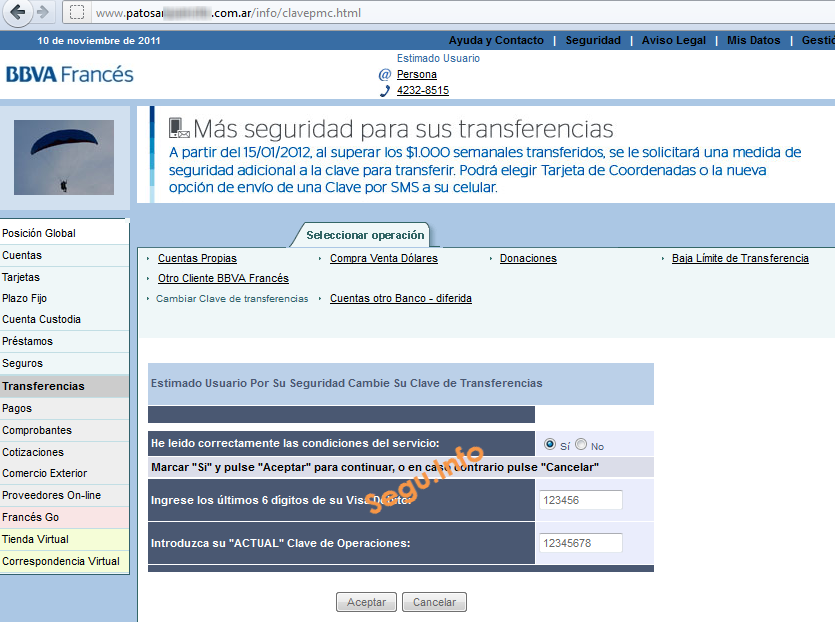Open the Otro Cliente BBVA Francés link
This screenshot has height=622, width=835.
[223, 278]
